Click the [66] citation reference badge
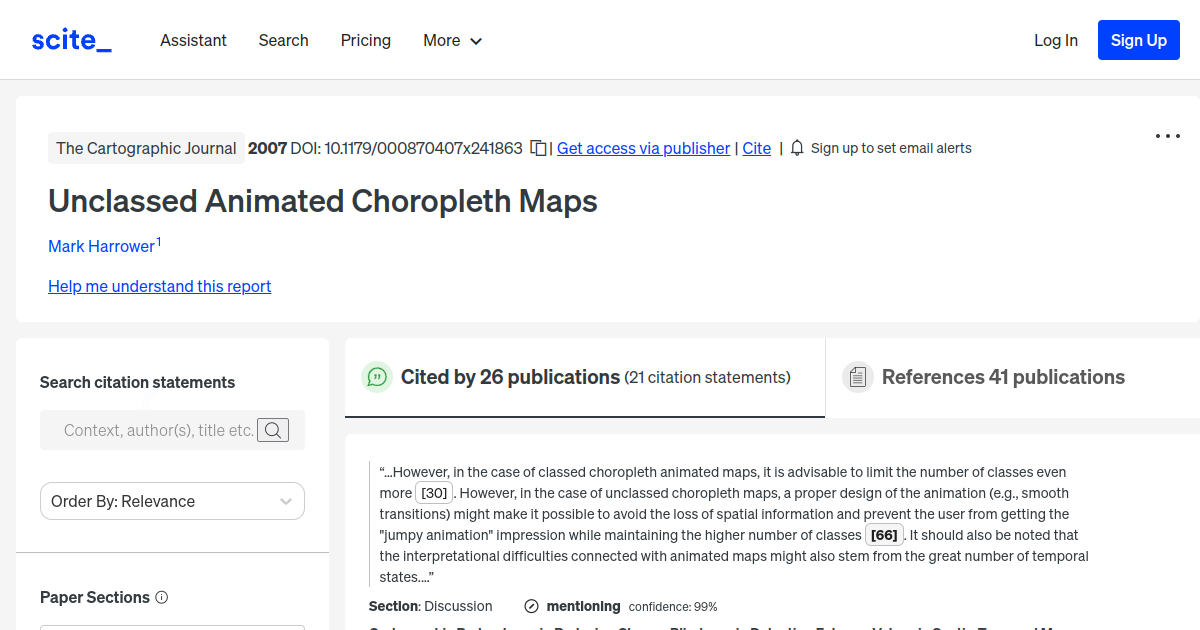The height and width of the screenshot is (630, 1200). (x=884, y=534)
